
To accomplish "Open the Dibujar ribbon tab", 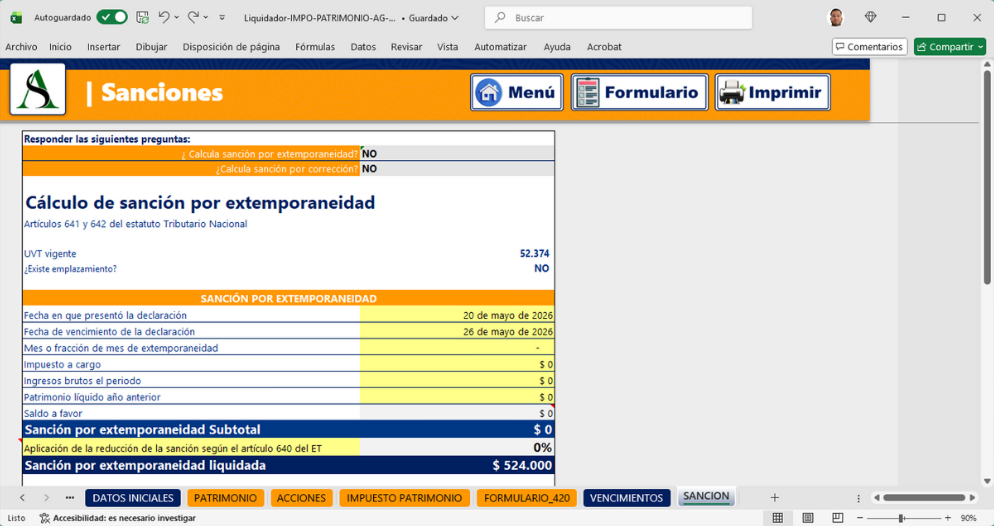I will pos(152,47).
